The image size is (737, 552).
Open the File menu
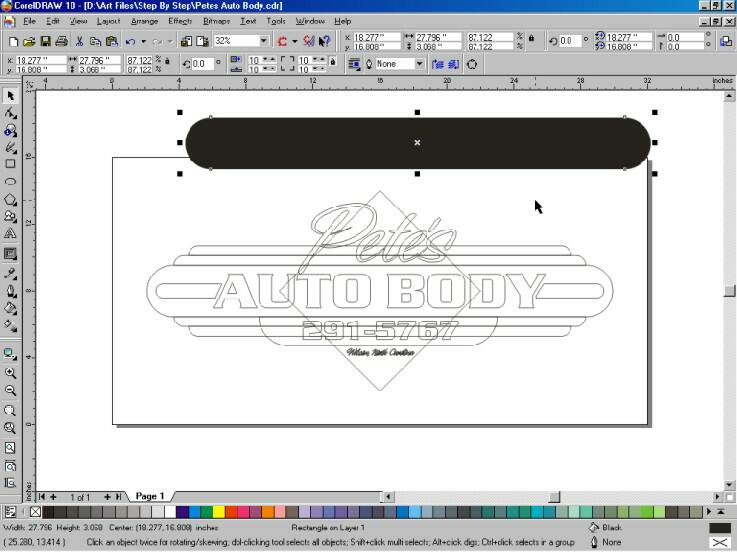[29, 21]
